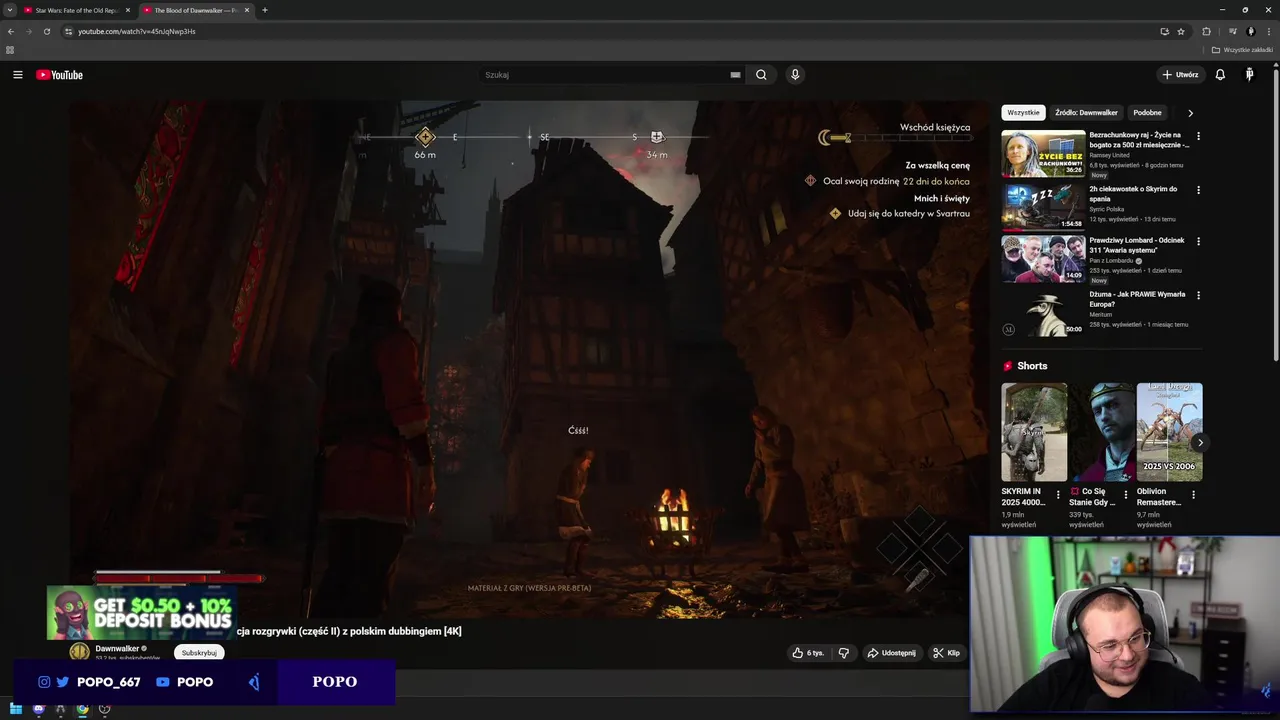Open Bezrachunkowy raj video thumbnail
1280x720 pixels.
click(1043, 154)
